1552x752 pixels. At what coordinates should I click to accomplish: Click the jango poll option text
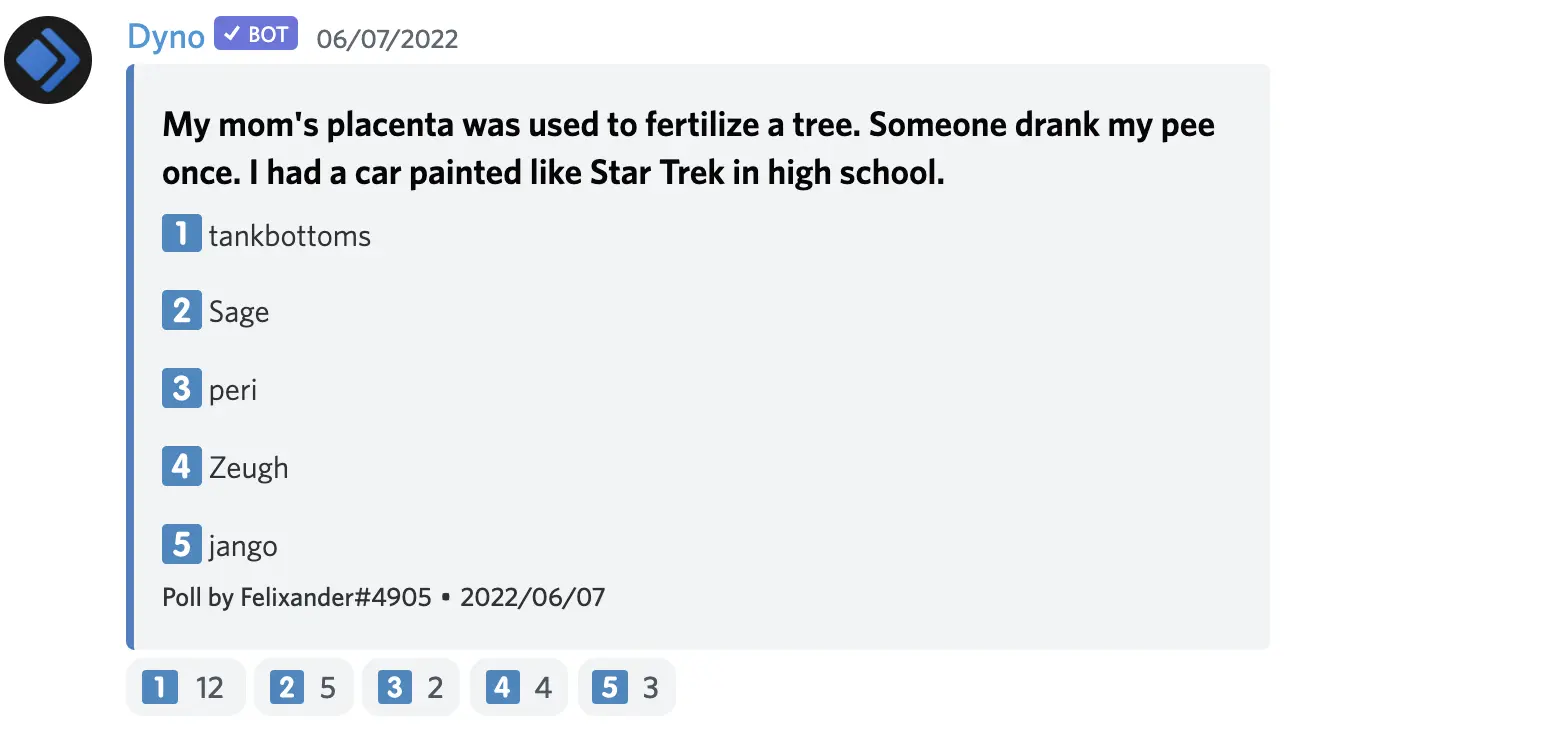coord(243,547)
